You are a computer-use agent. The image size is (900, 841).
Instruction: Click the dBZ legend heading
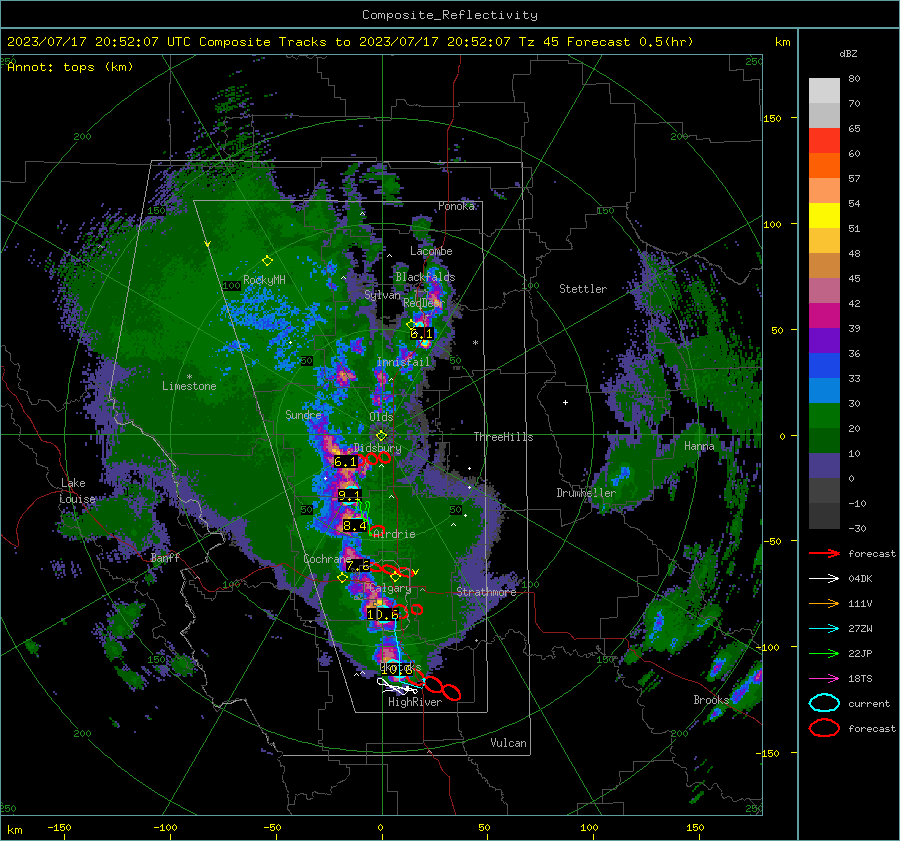[x=848, y=53]
